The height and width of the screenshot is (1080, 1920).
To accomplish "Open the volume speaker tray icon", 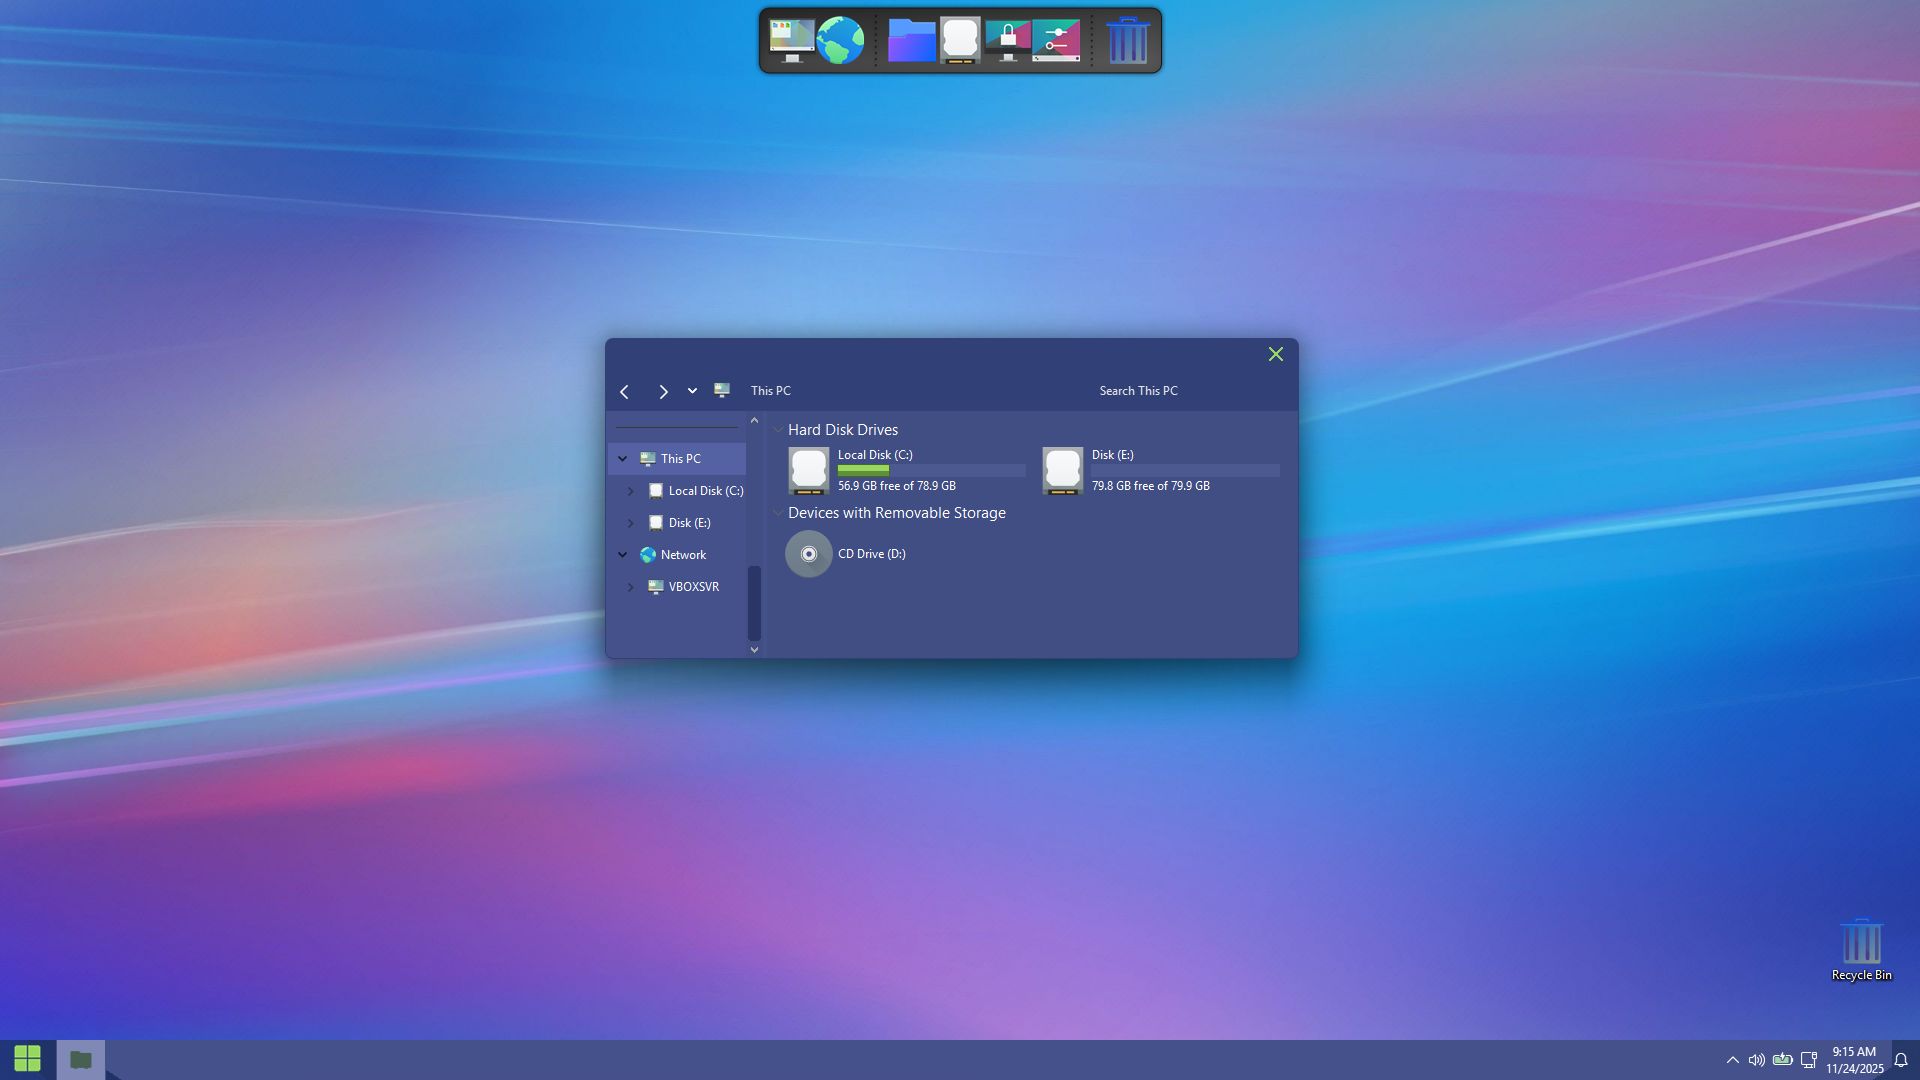I will 1756,1060.
